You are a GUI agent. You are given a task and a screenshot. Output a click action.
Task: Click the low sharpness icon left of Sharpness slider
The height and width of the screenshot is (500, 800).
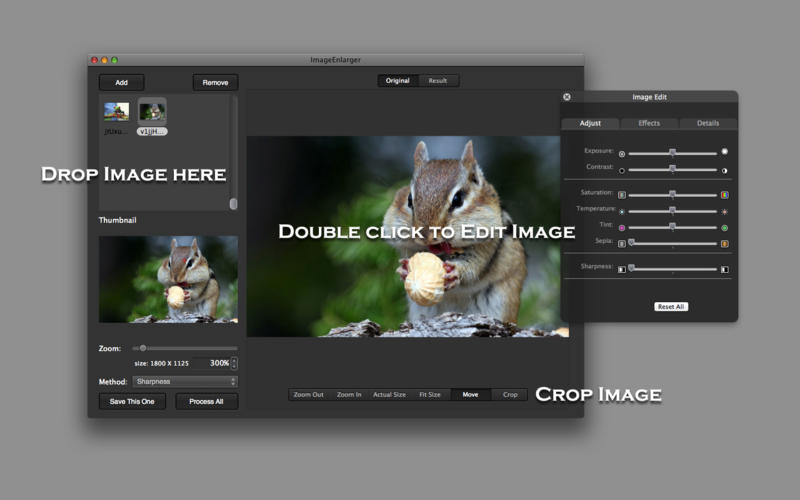621,269
